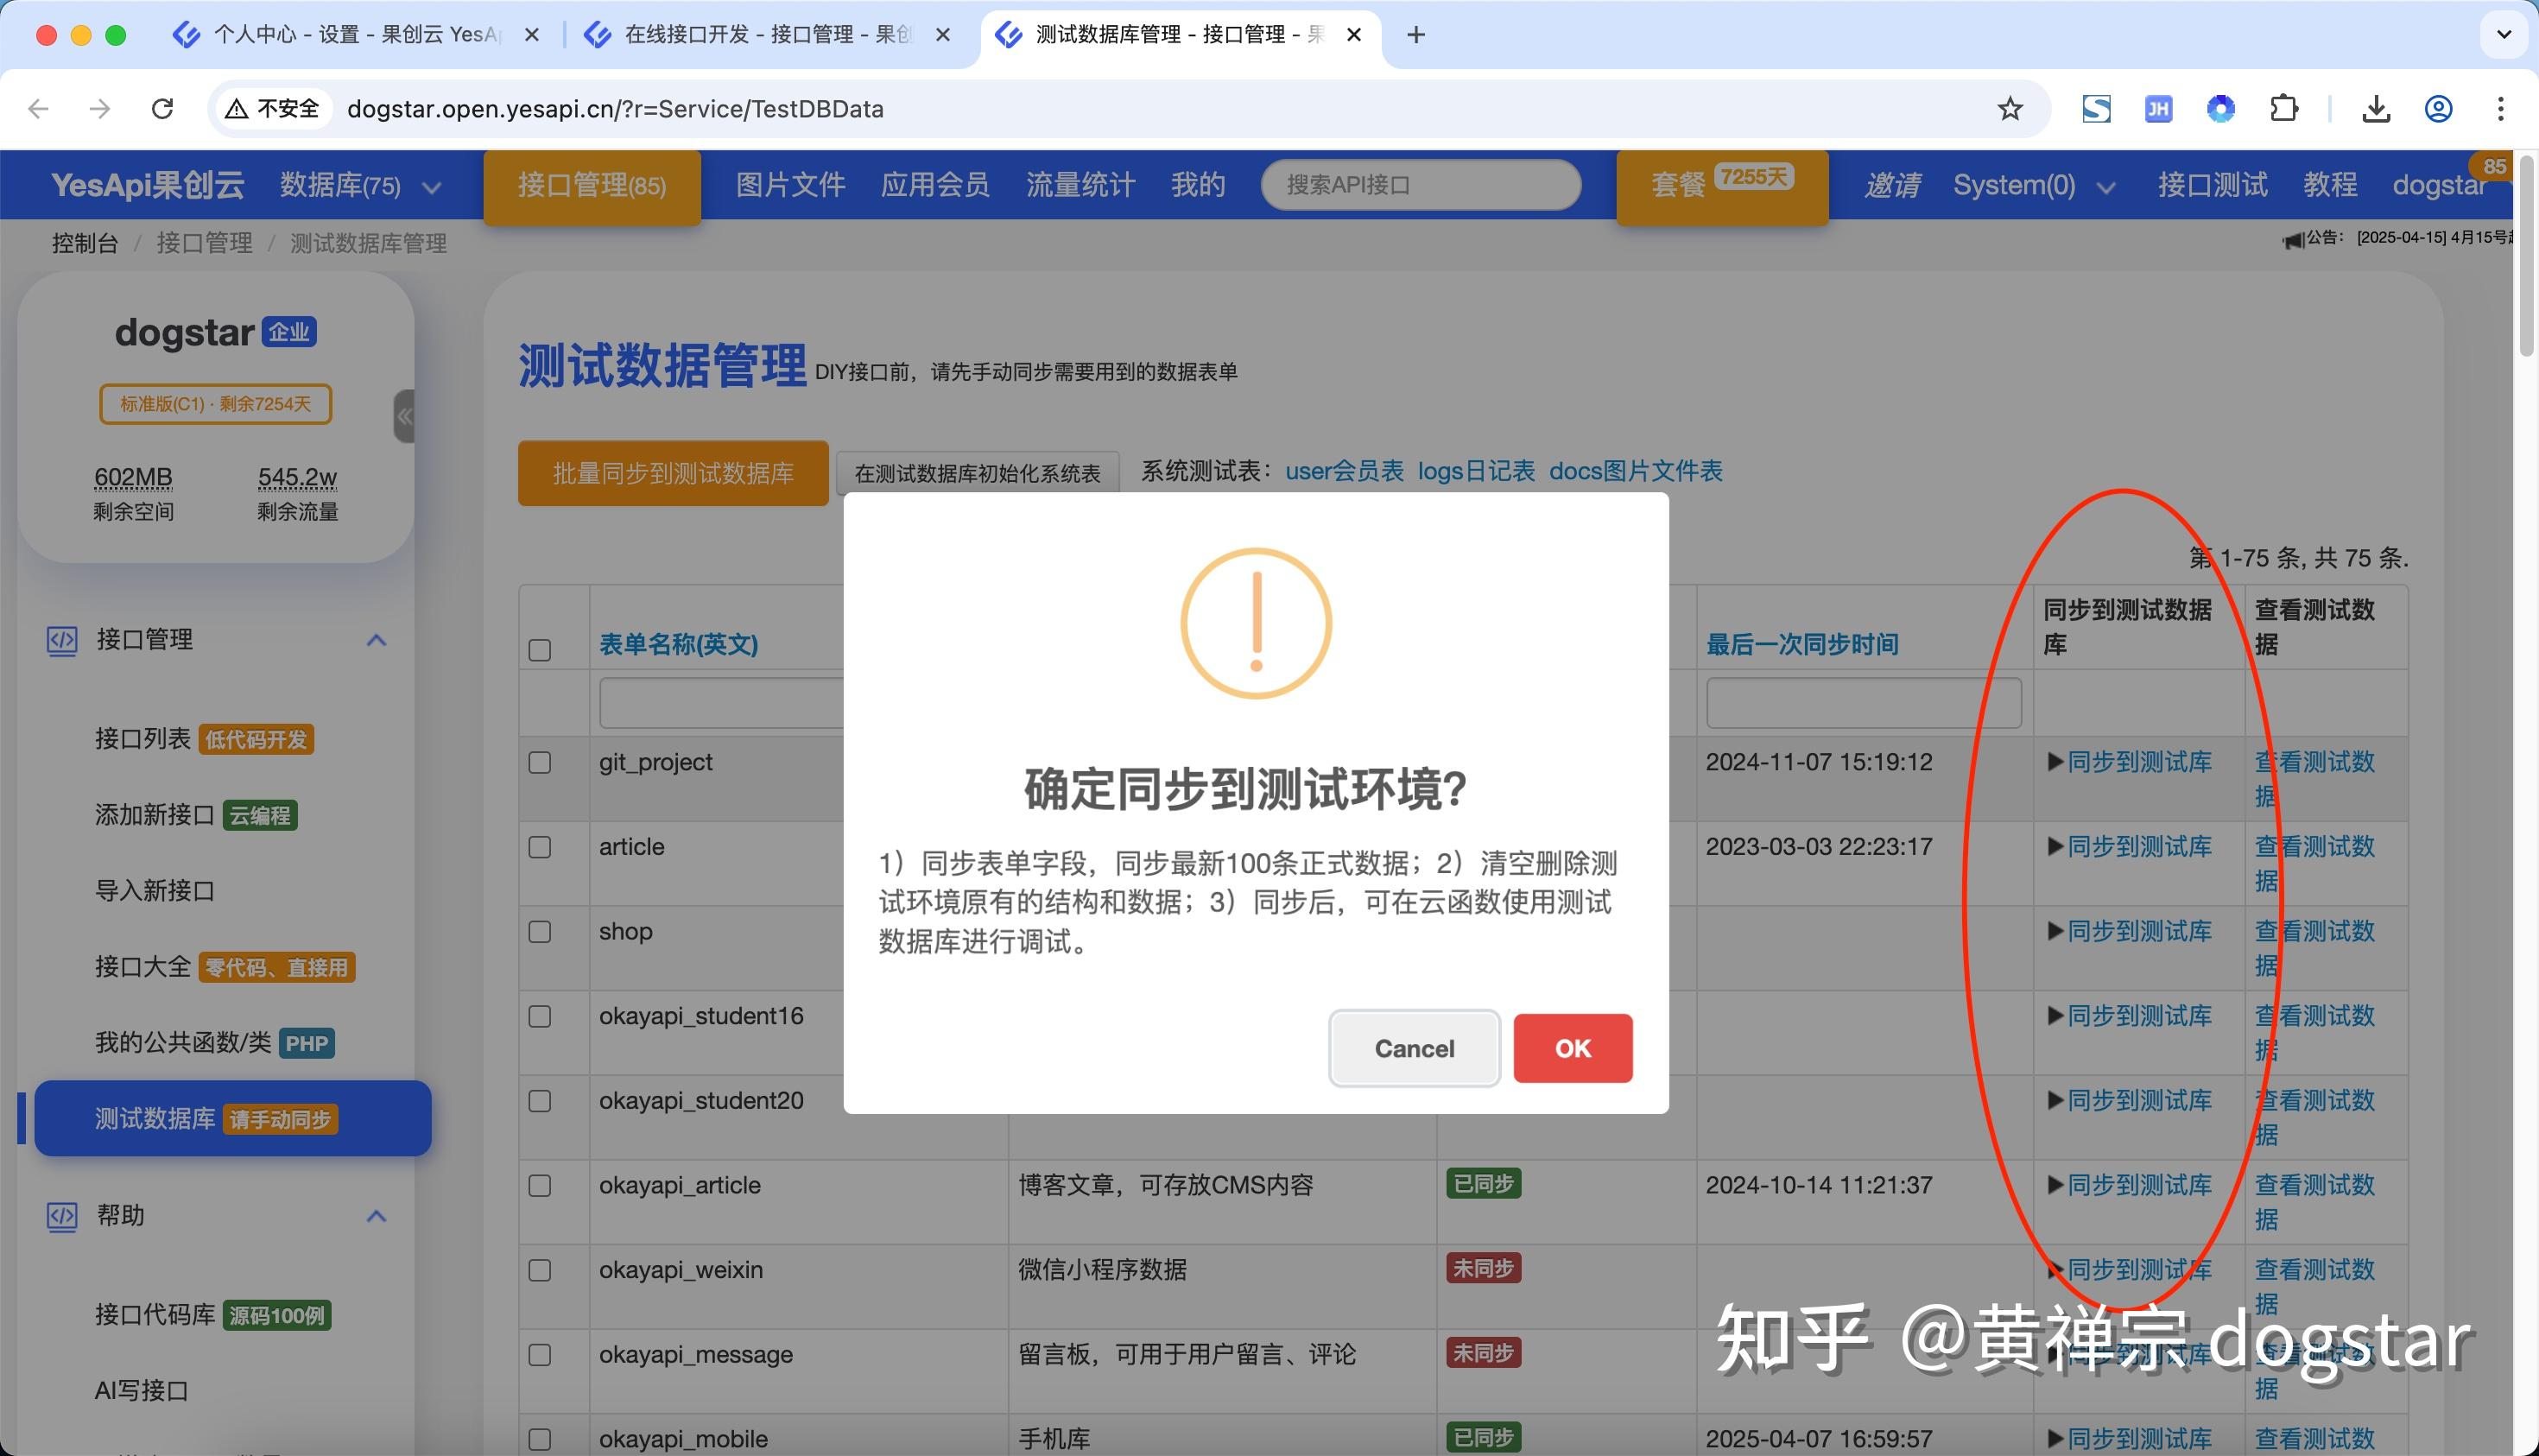Check the article row checkbox
Image resolution: width=2539 pixels, height=1456 pixels.
[539, 846]
